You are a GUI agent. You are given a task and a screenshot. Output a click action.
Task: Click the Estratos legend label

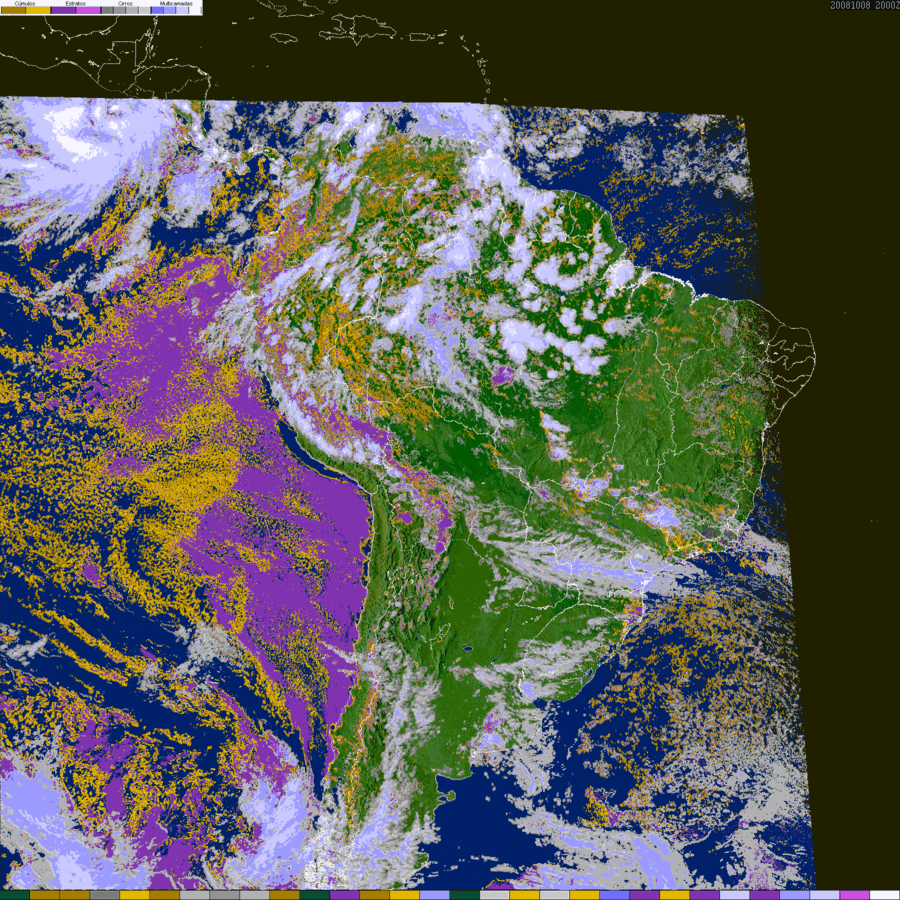76,3
